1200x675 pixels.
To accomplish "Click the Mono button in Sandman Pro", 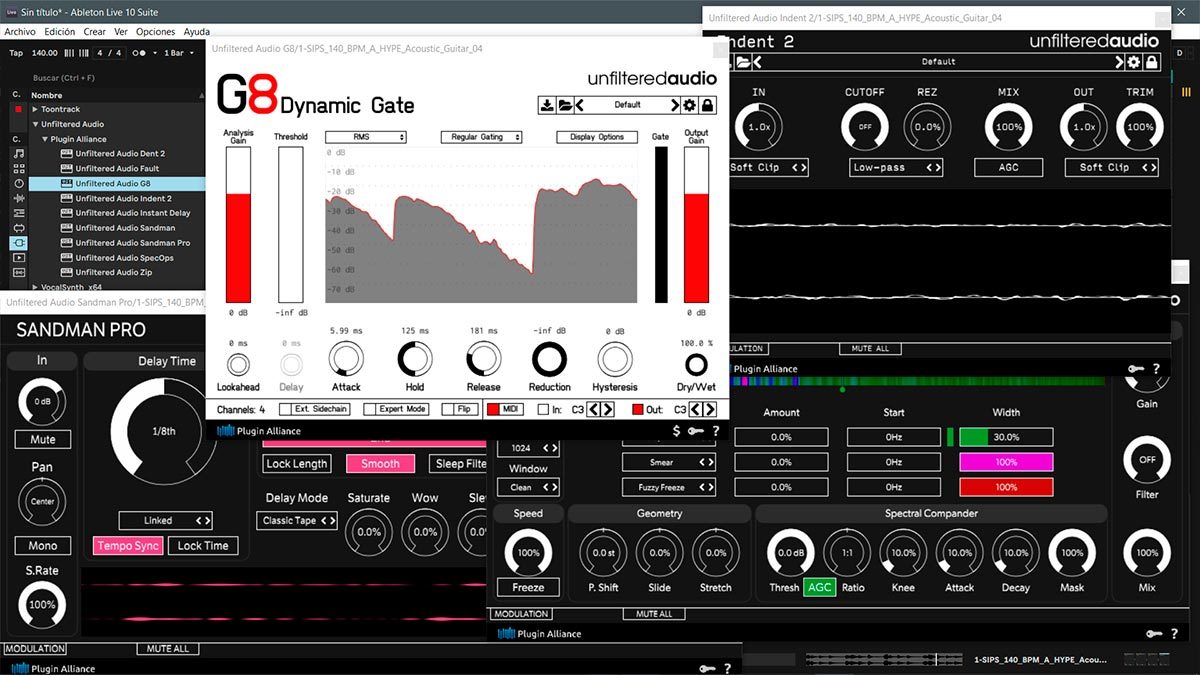I will coord(43,546).
